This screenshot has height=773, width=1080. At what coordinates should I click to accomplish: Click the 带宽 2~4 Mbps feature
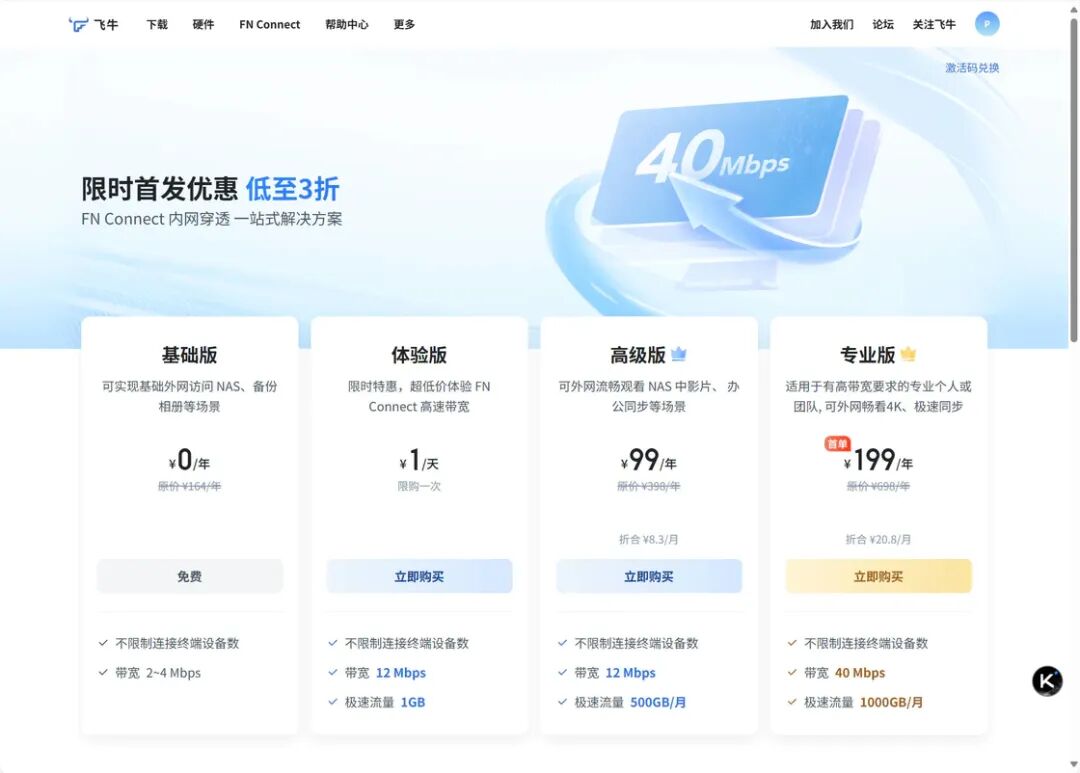(x=158, y=672)
